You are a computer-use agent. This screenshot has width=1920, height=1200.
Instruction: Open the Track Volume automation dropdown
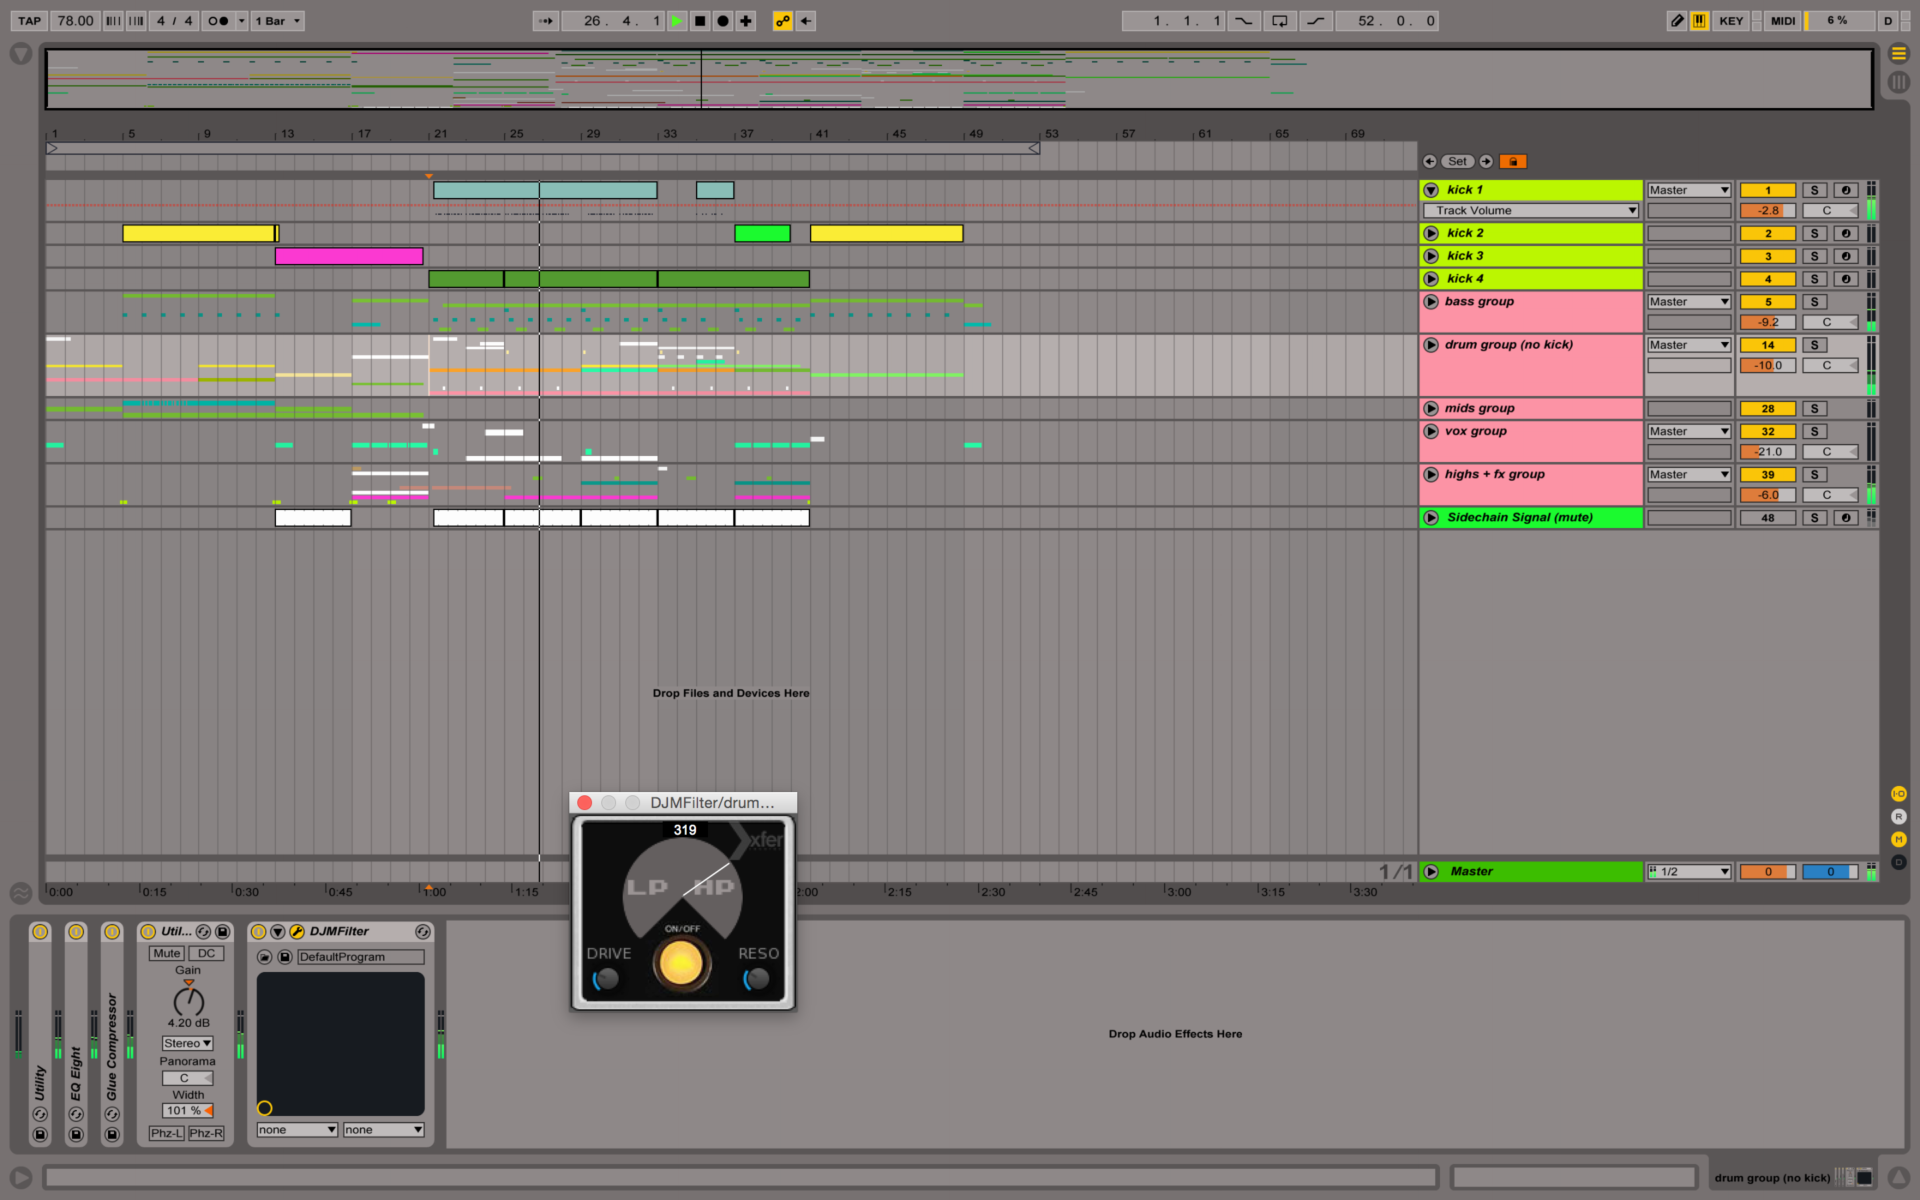pyautogui.click(x=1530, y=210)
